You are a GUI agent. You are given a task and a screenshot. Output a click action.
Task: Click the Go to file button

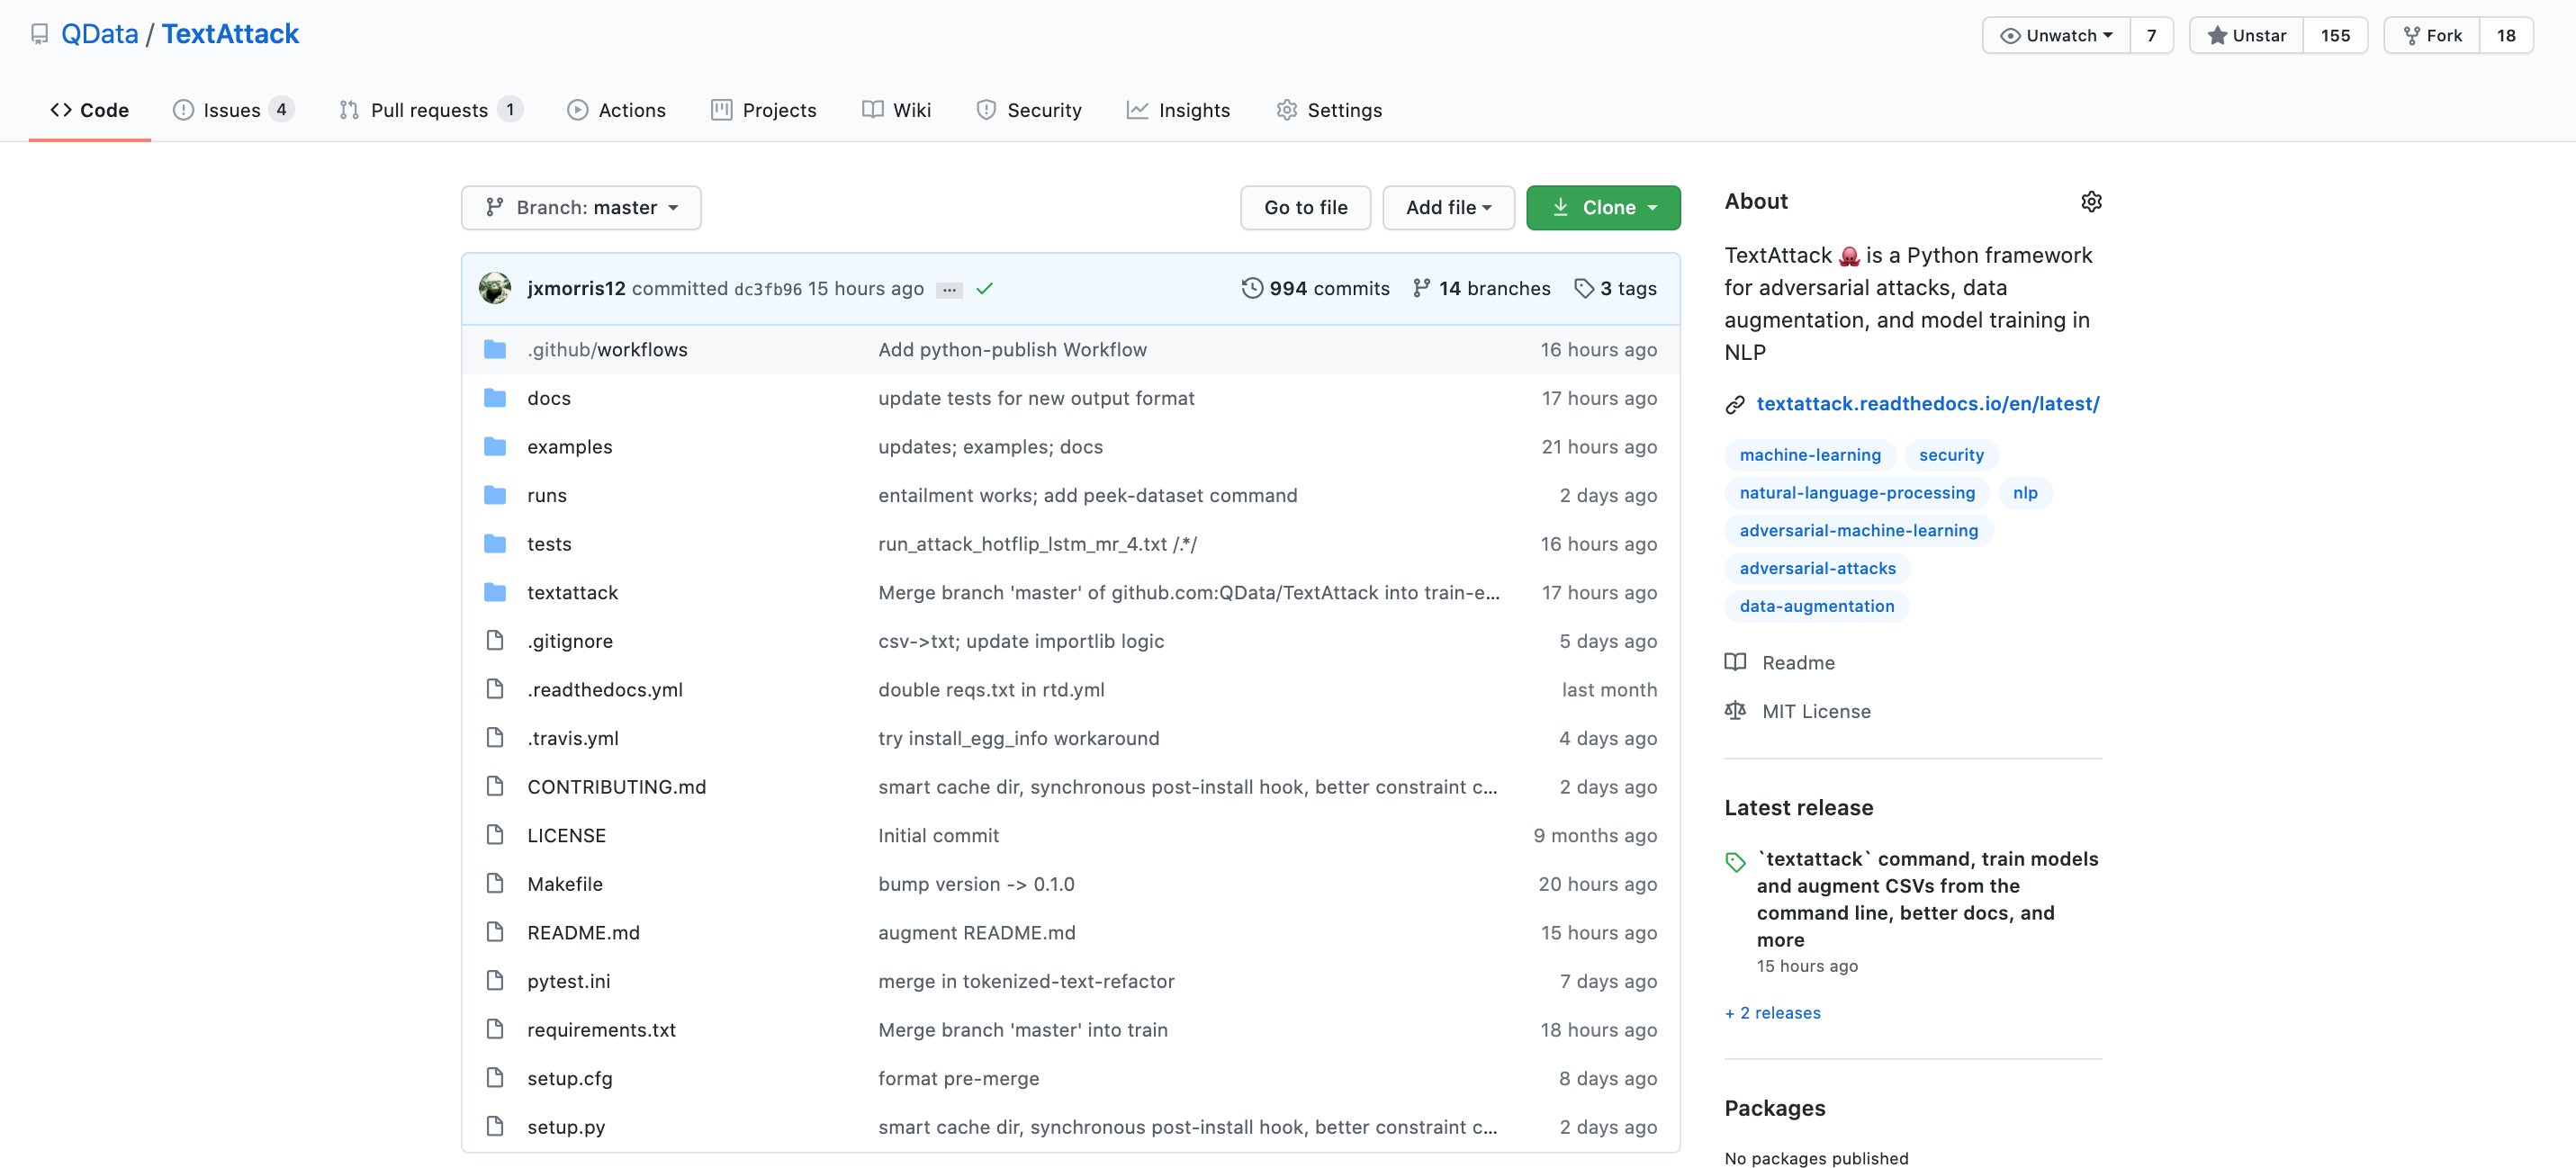(x=1305, y=207)
